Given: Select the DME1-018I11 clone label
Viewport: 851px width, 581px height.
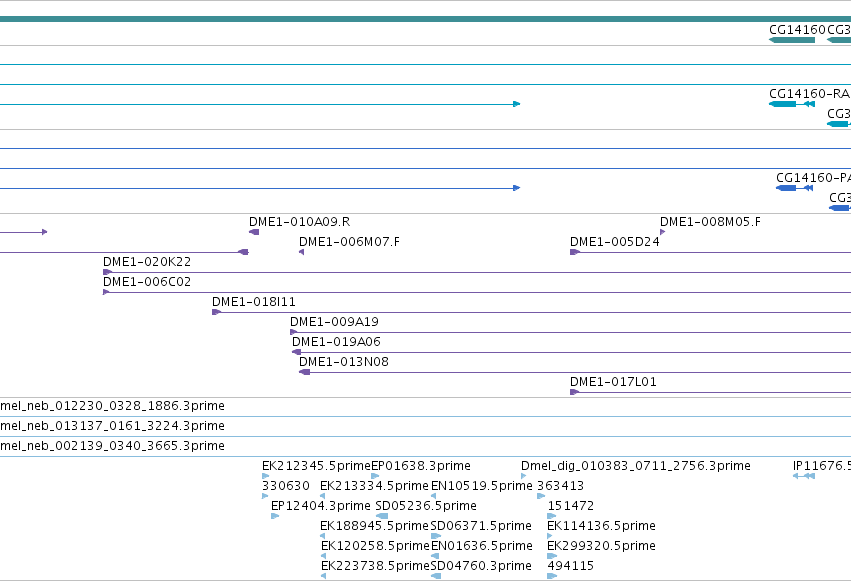Looking at the screenshot, I should tap(253, 302).
